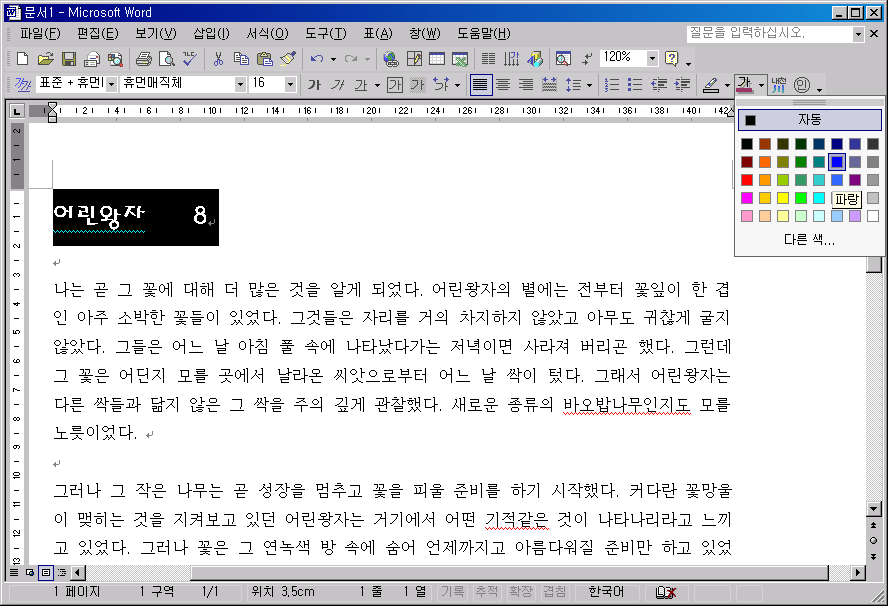The width and height of the screenshot is (888, 606).
Task: Click the spelling status icon in status bar
Action: pyautogui.click(x=665, y=592)
